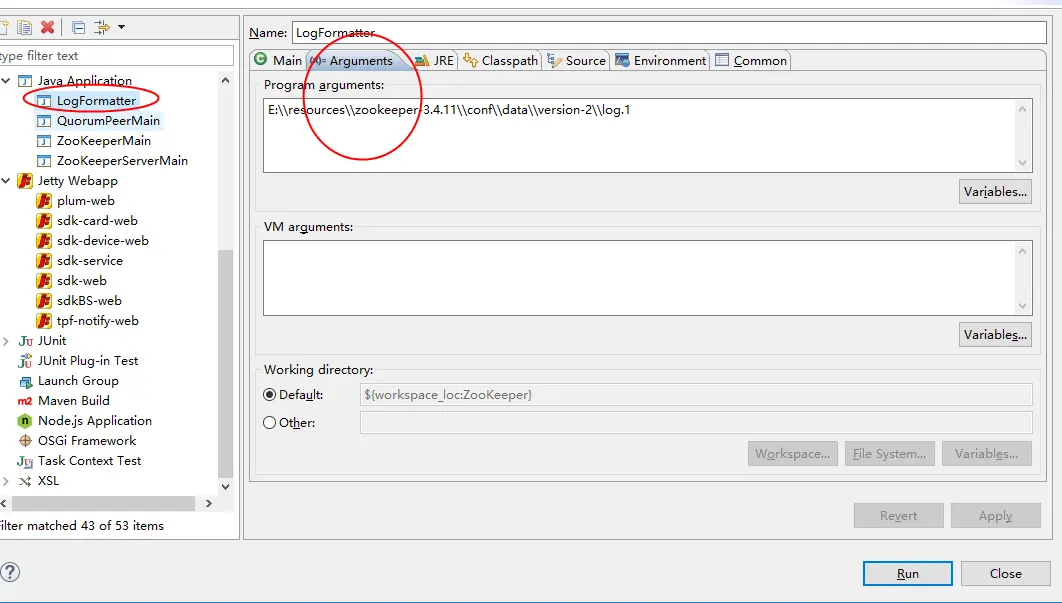Click the JUnit Plug-in Test icon

coord(25,360)
